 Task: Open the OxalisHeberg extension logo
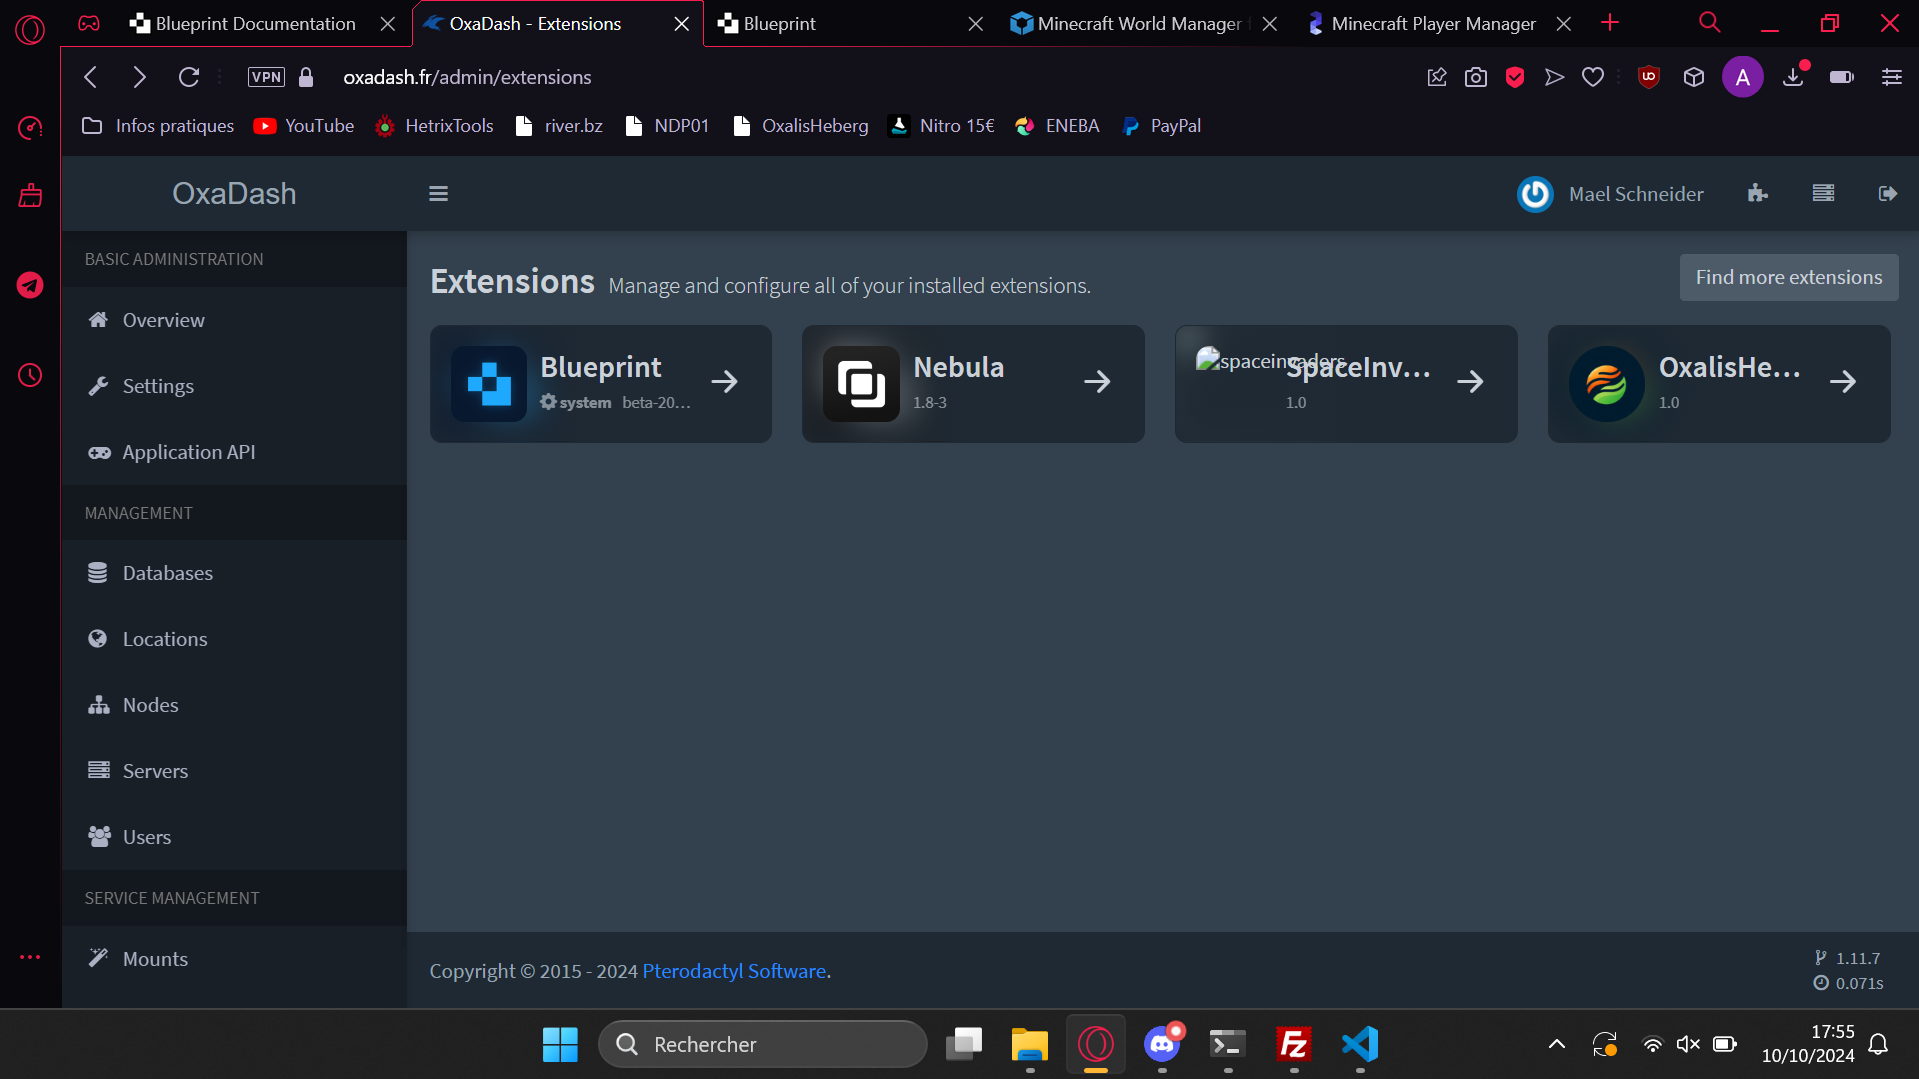pos(1607,384)
